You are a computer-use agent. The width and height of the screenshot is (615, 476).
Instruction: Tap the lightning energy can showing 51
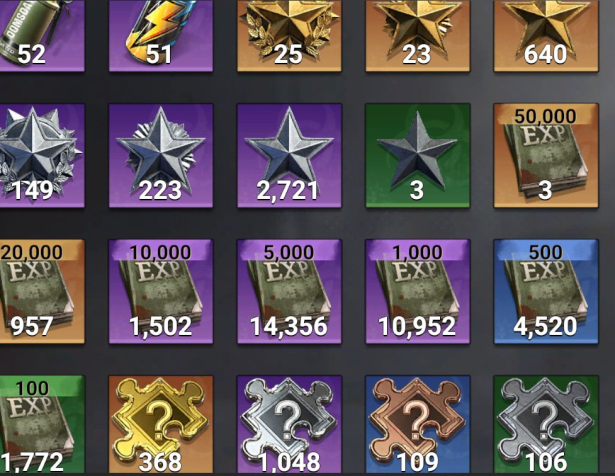(161, 36)
